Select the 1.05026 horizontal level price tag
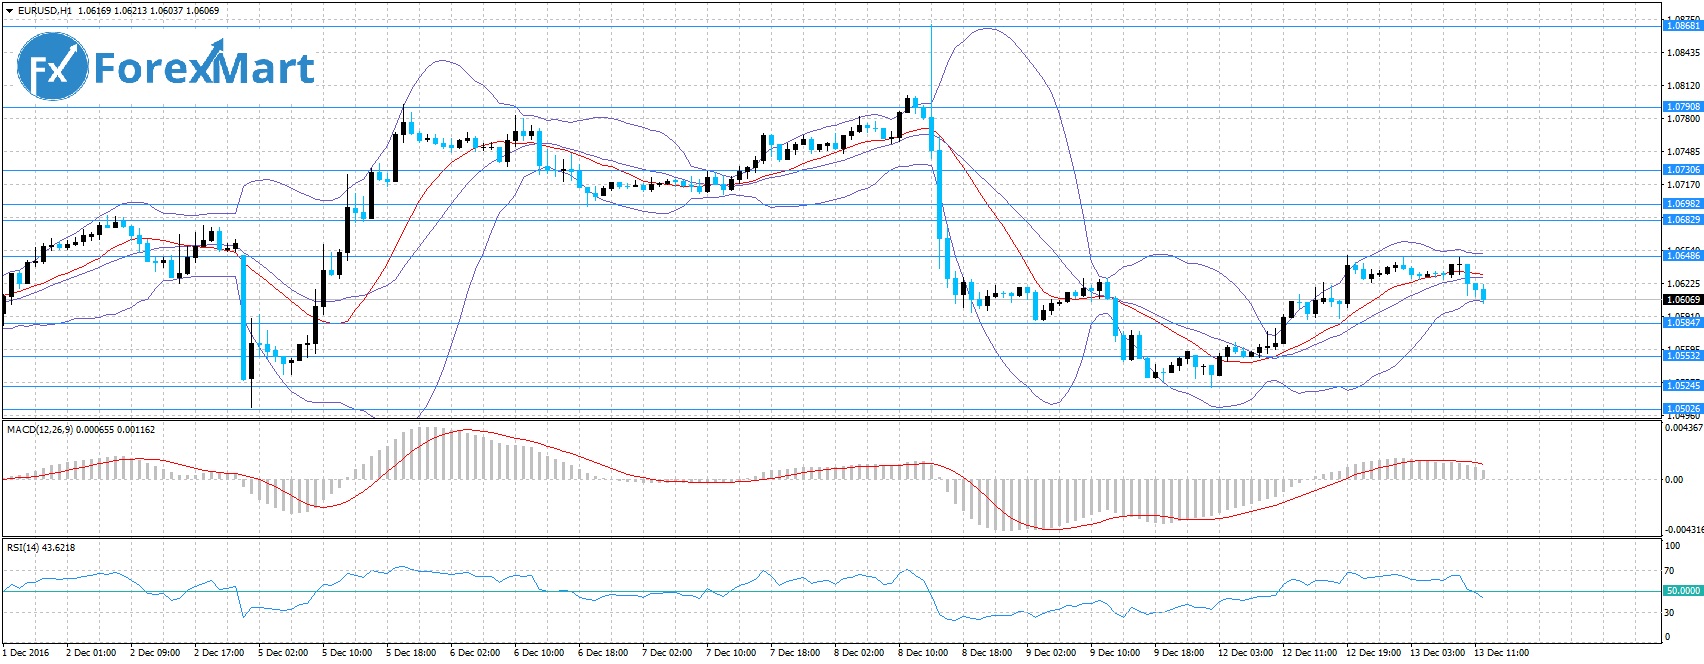This screenshot has height=664, width=1704. [x=1682, y=409]
